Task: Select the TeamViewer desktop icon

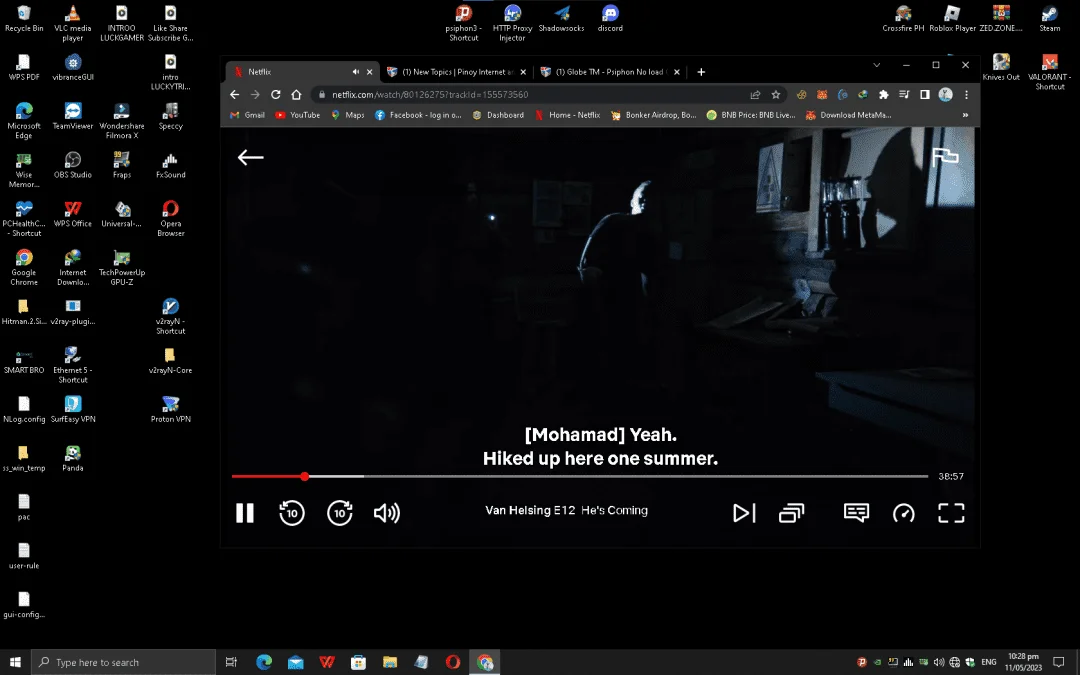Action: [x=72, y=116]
